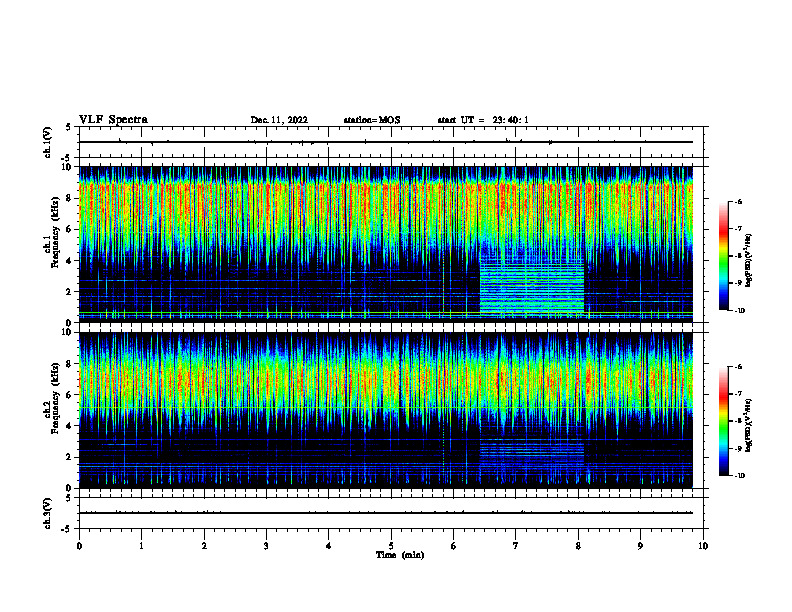The image size is (792, 612).
Task: Click the "VLF Spectra" plot title
Action: pyautogui.click(x=113, y=120)
